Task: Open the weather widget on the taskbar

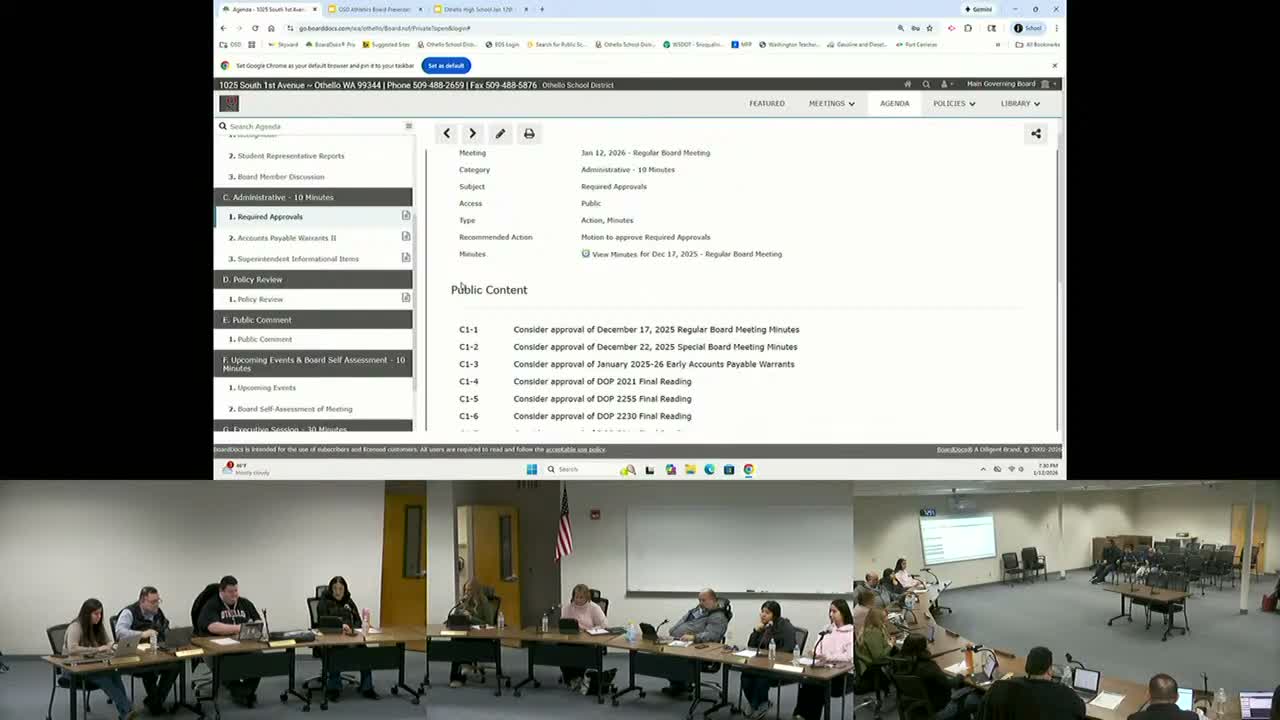Action: point(247,469)
